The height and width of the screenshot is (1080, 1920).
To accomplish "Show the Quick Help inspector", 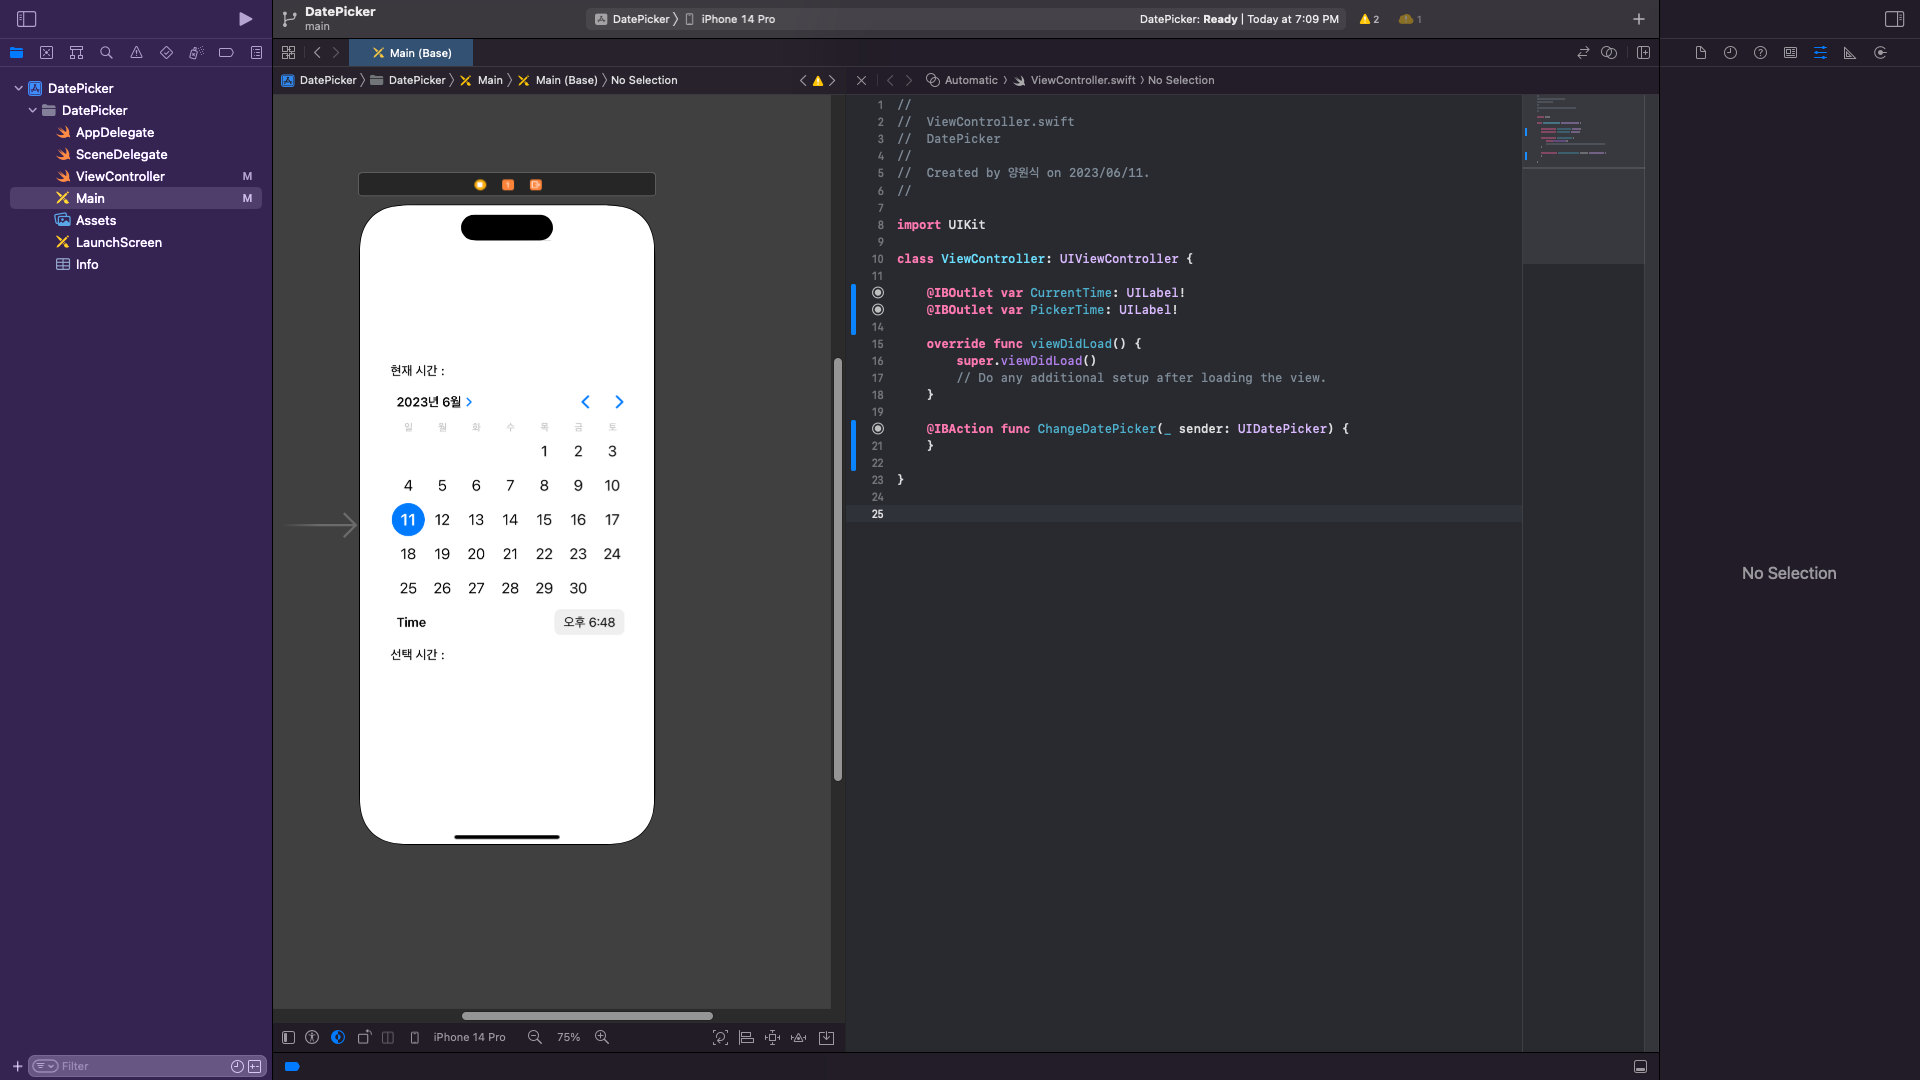I will coord(1760,53).
